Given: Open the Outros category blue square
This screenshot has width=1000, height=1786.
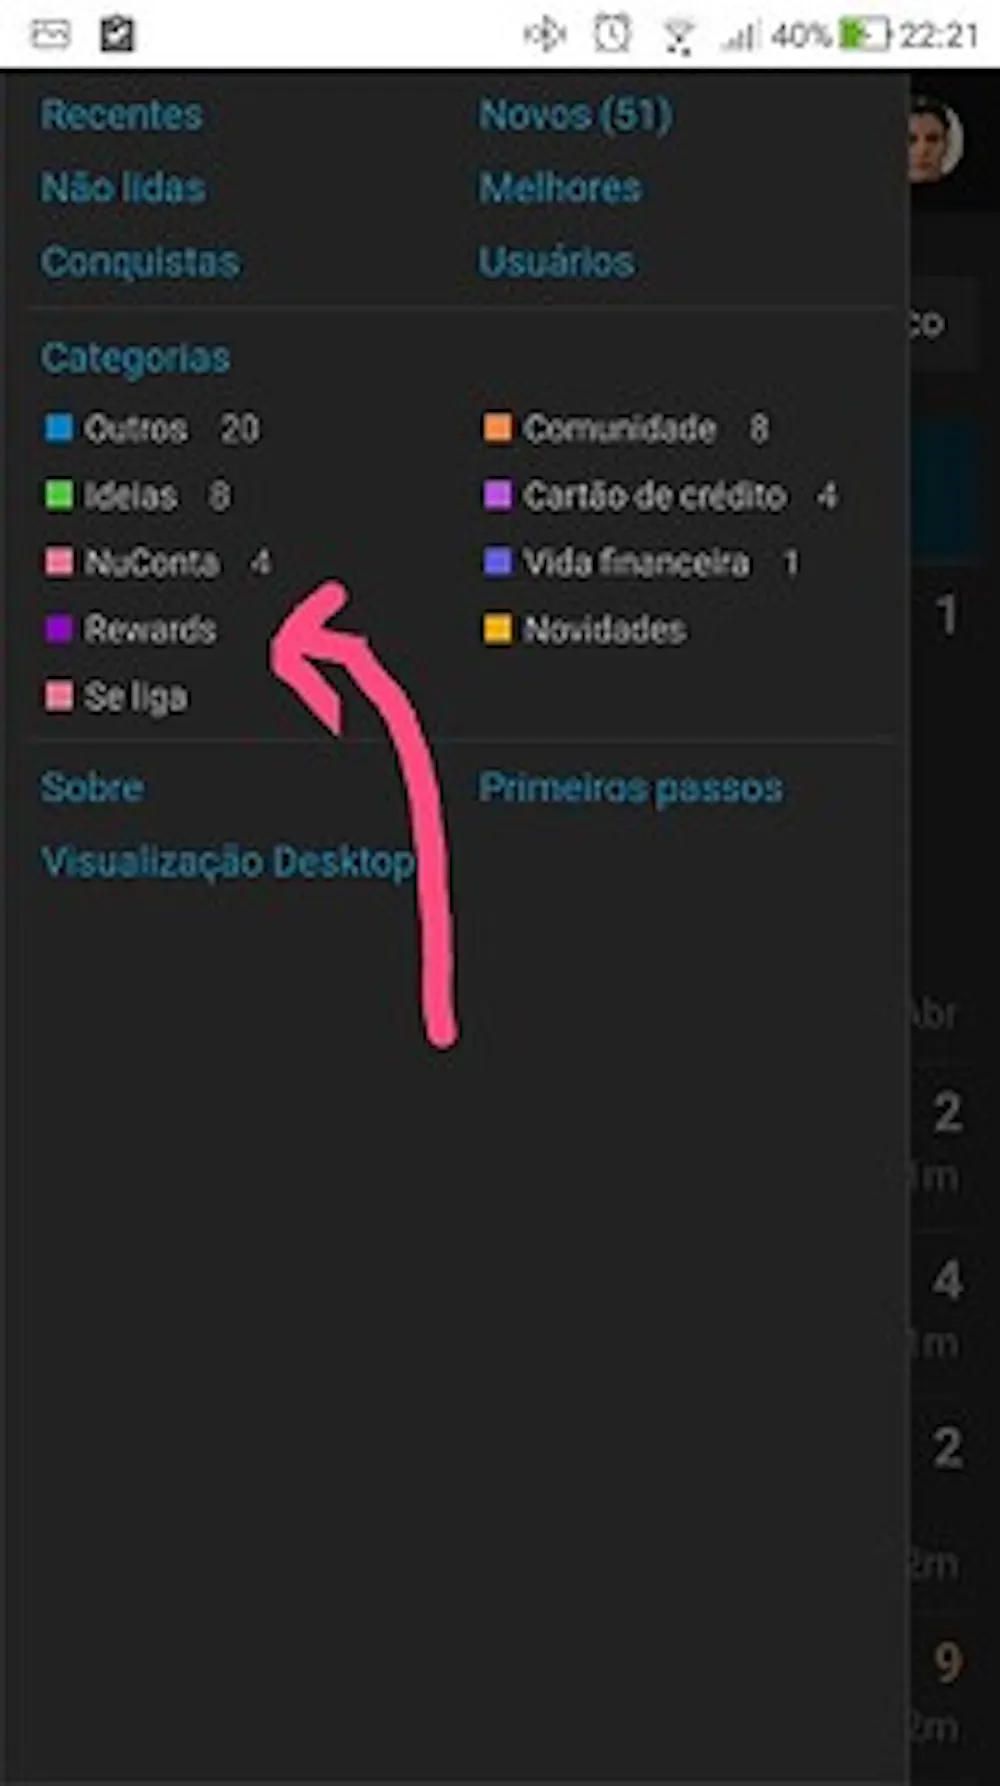Looking at the screenshot, I should [59, 428].
